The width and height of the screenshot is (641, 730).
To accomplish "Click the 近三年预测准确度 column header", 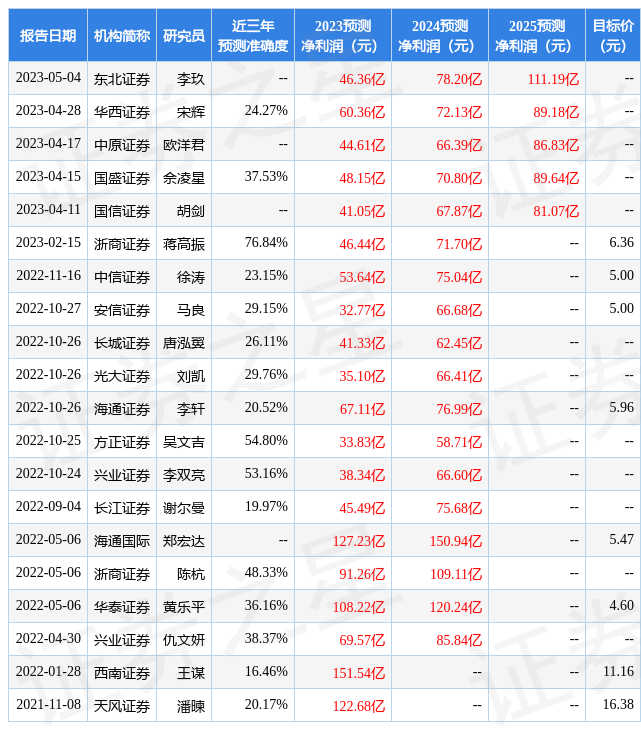I will pos(253,35).
